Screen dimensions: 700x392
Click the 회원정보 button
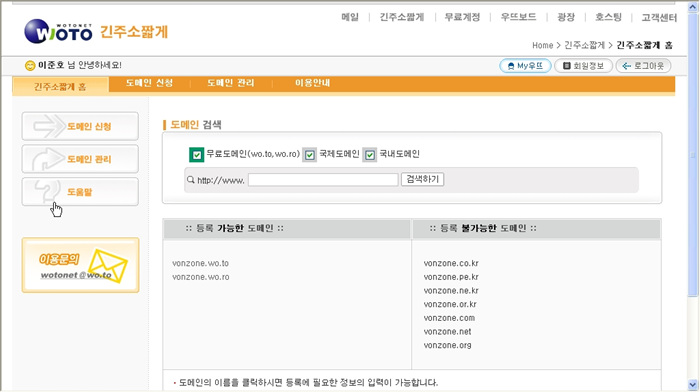point(583,66)
